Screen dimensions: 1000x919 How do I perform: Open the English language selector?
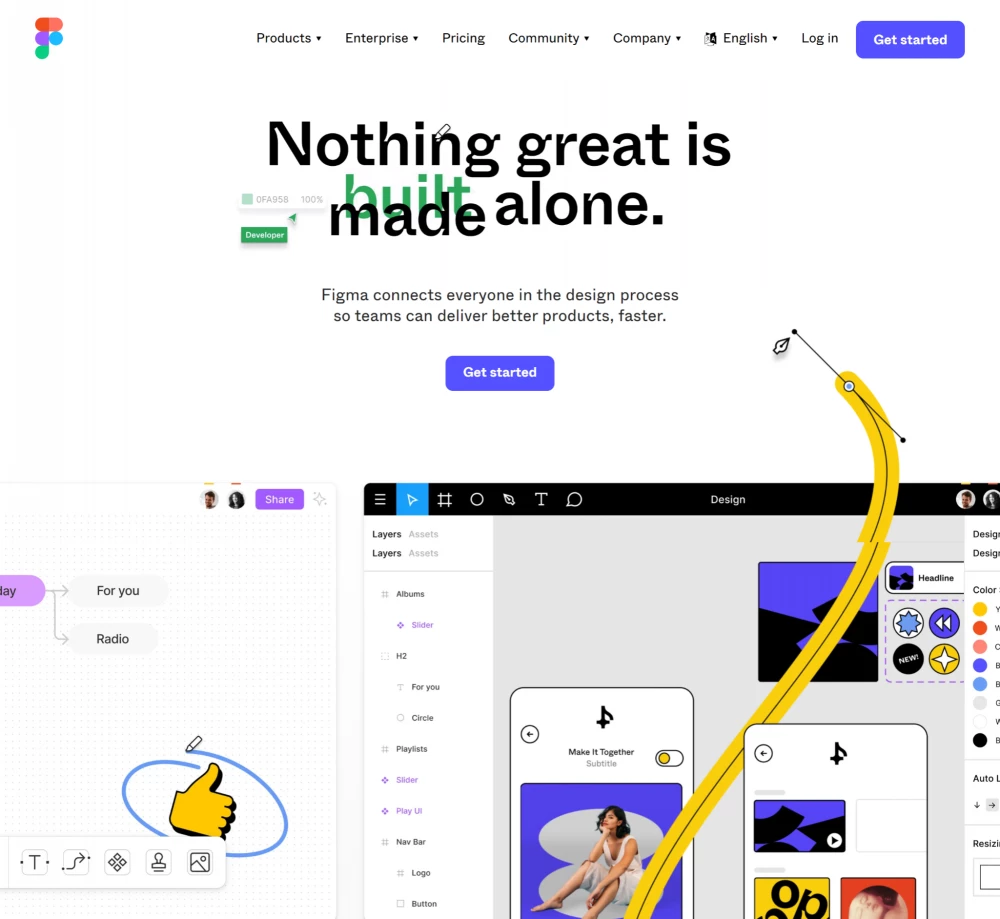pos(741,38)
